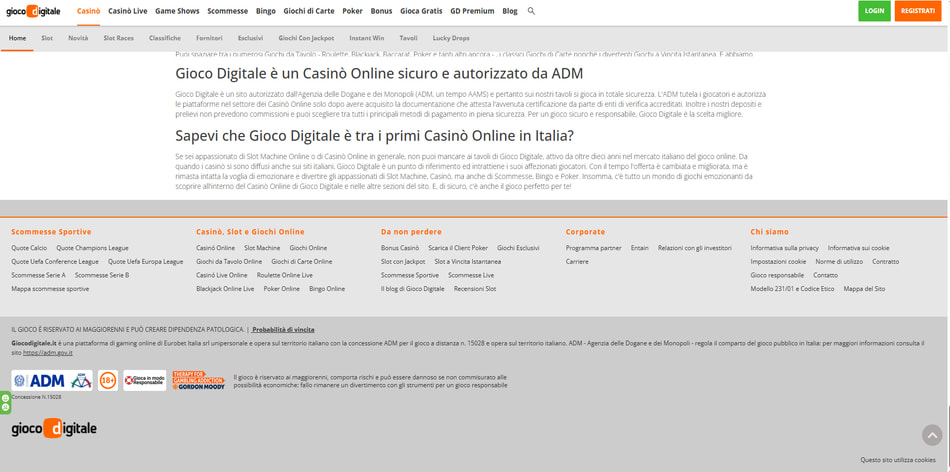Click the Gioco Digitale footer logo
950x472 pixels.
coord(54,428)
